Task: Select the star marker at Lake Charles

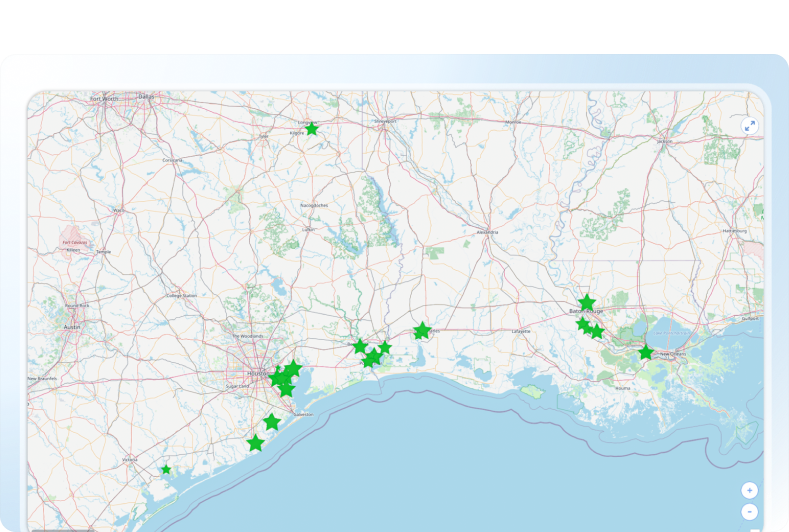Action: [x=422, y=330]
